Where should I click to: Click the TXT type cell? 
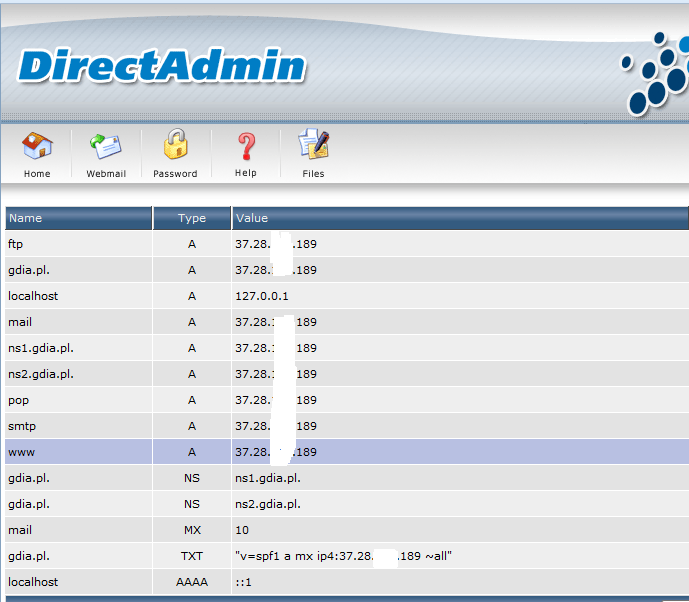tap(192, 556)
